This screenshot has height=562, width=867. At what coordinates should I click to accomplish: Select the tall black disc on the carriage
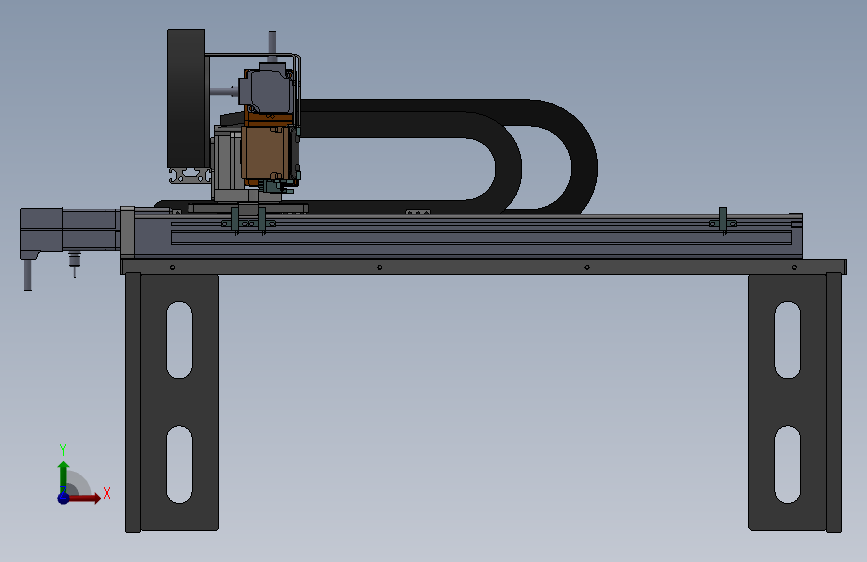click(x=186, y=98)
